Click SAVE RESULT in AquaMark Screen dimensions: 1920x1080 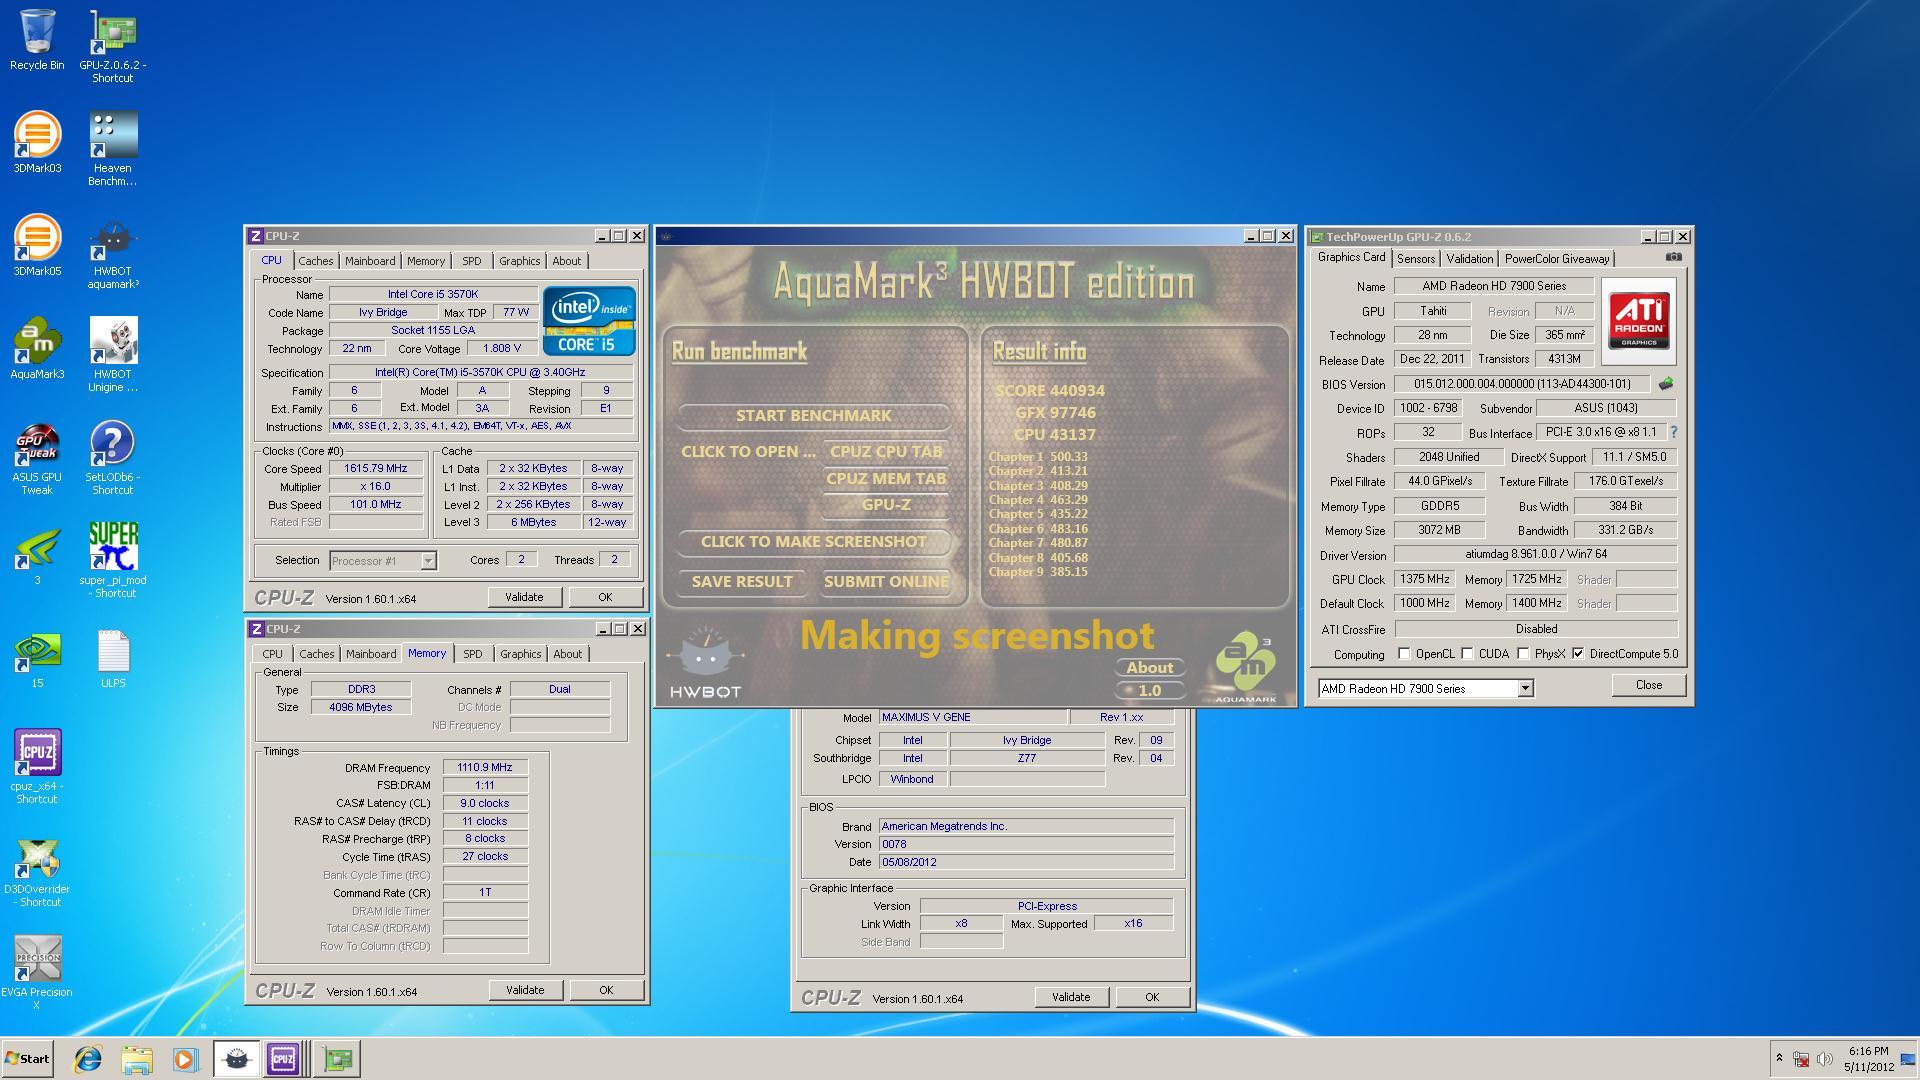tap(742, 582)
